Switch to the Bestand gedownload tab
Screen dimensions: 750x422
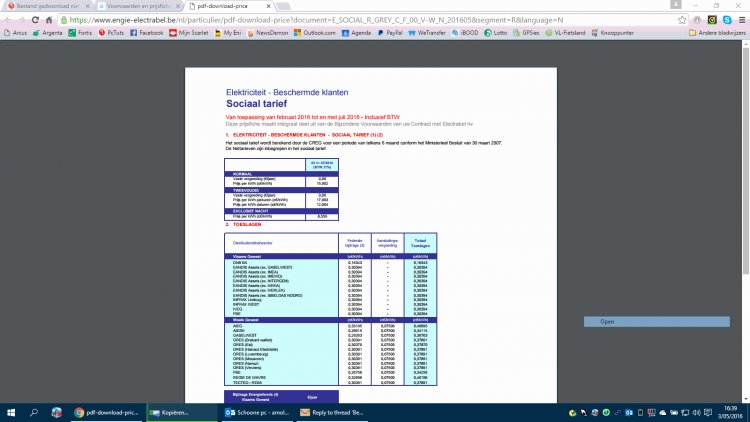pyautogui.click(x=45, y=5)
